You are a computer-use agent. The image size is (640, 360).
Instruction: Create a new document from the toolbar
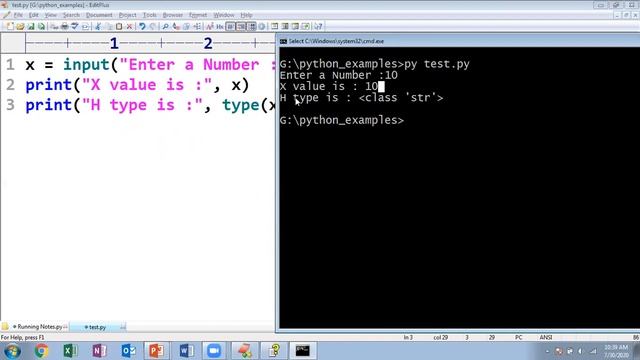10,27
